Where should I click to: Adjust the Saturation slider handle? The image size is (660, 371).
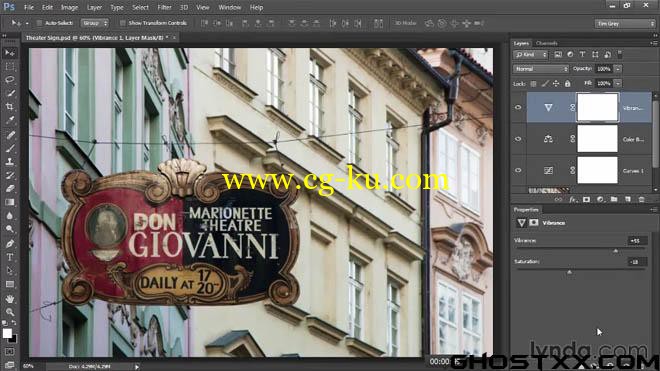click(x=569, y=272)
